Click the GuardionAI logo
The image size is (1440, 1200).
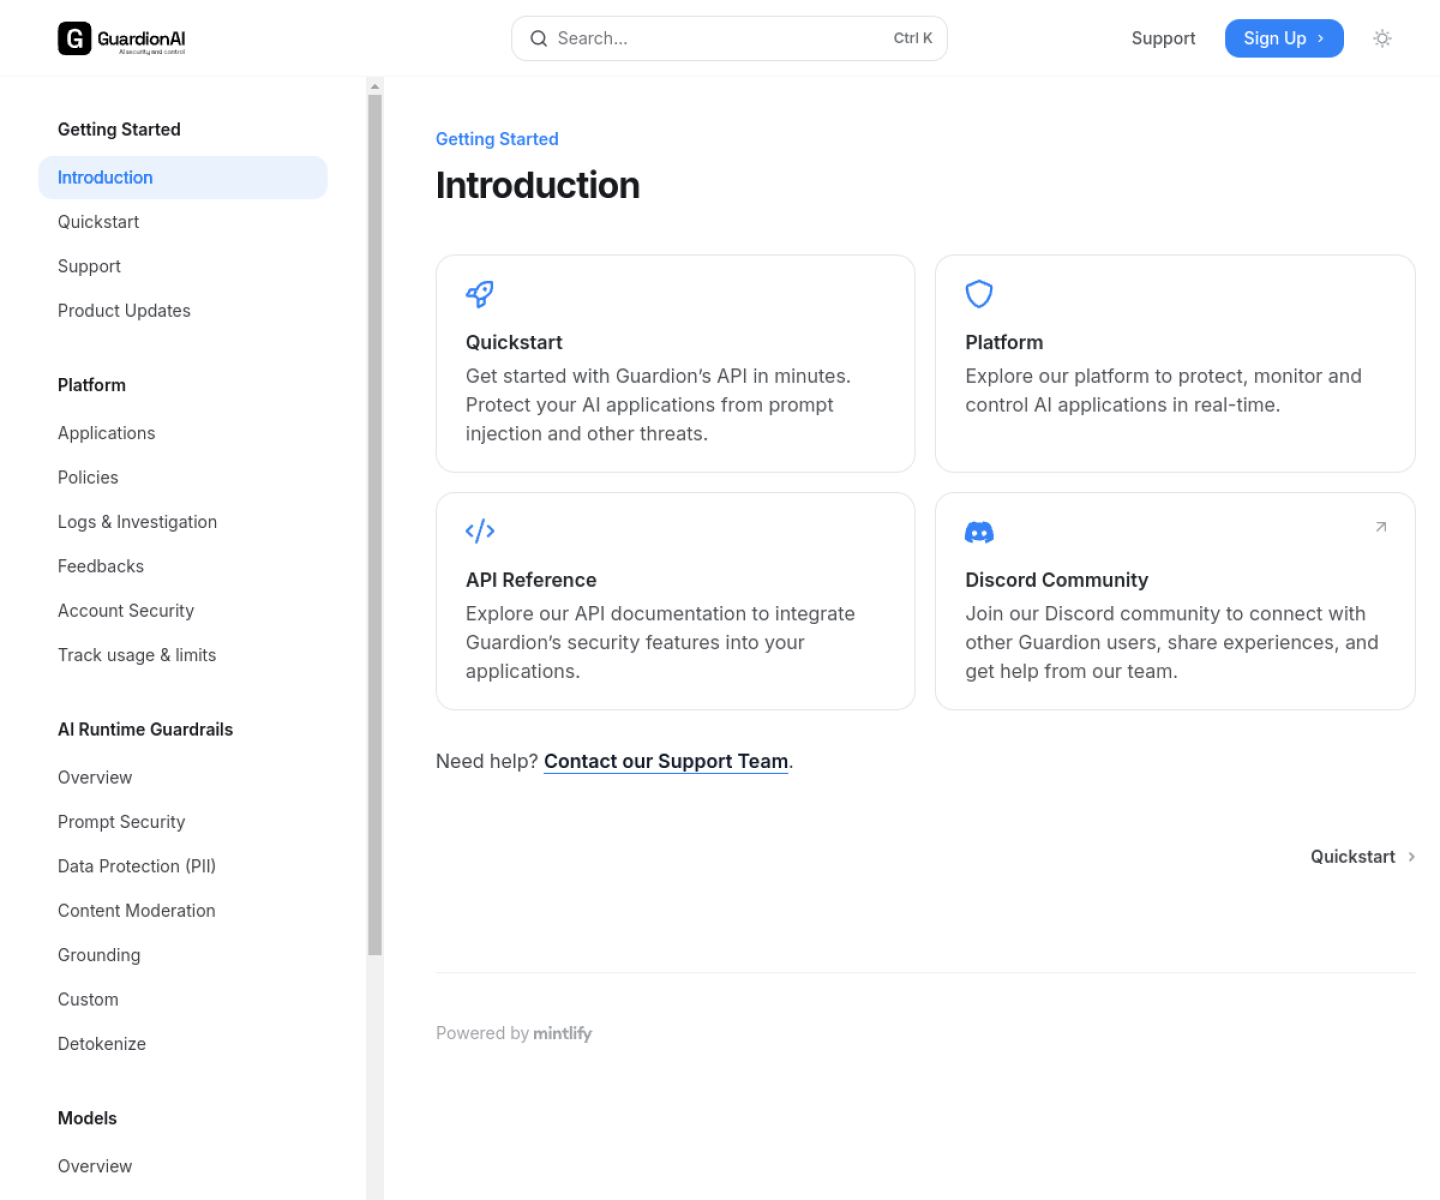click(122, 38)
